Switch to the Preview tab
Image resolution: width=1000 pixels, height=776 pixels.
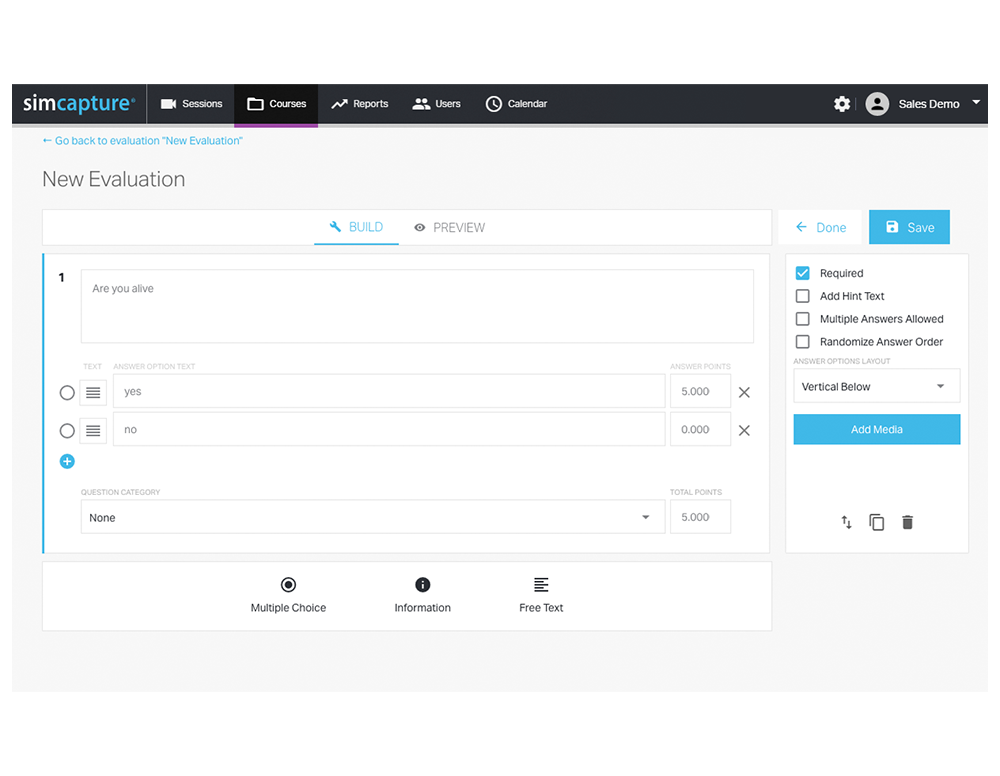click(x=449, y=227)
